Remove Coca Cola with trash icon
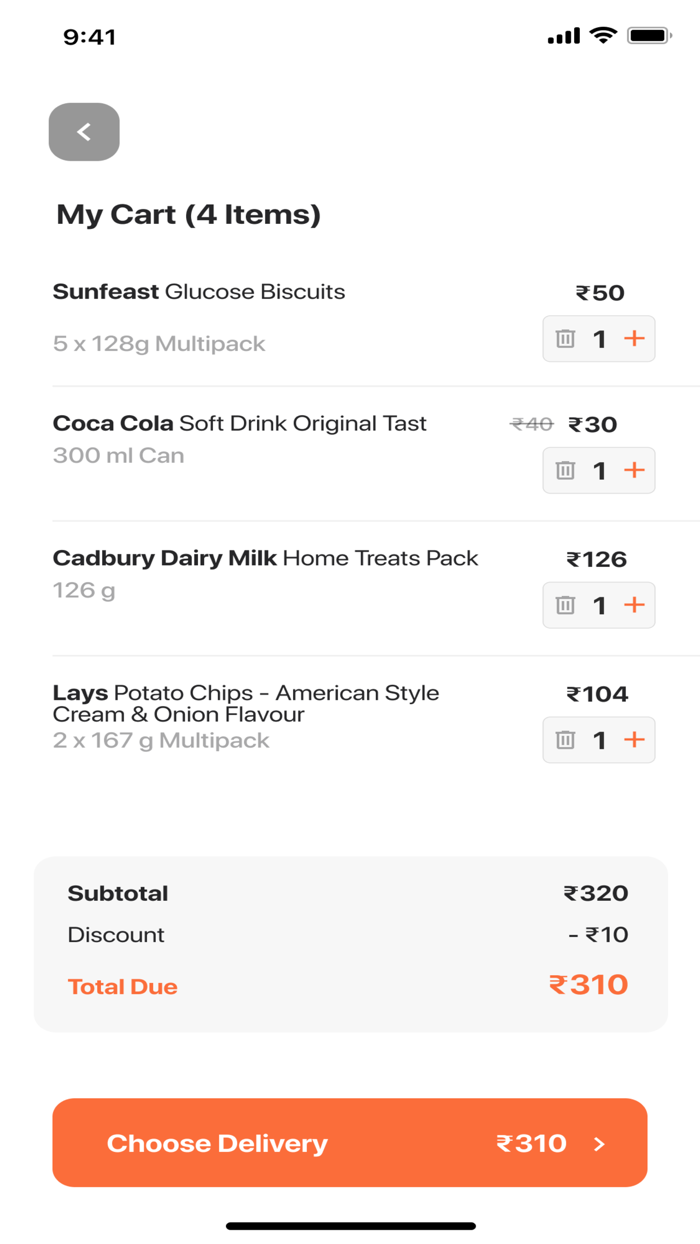 [565, 470]
